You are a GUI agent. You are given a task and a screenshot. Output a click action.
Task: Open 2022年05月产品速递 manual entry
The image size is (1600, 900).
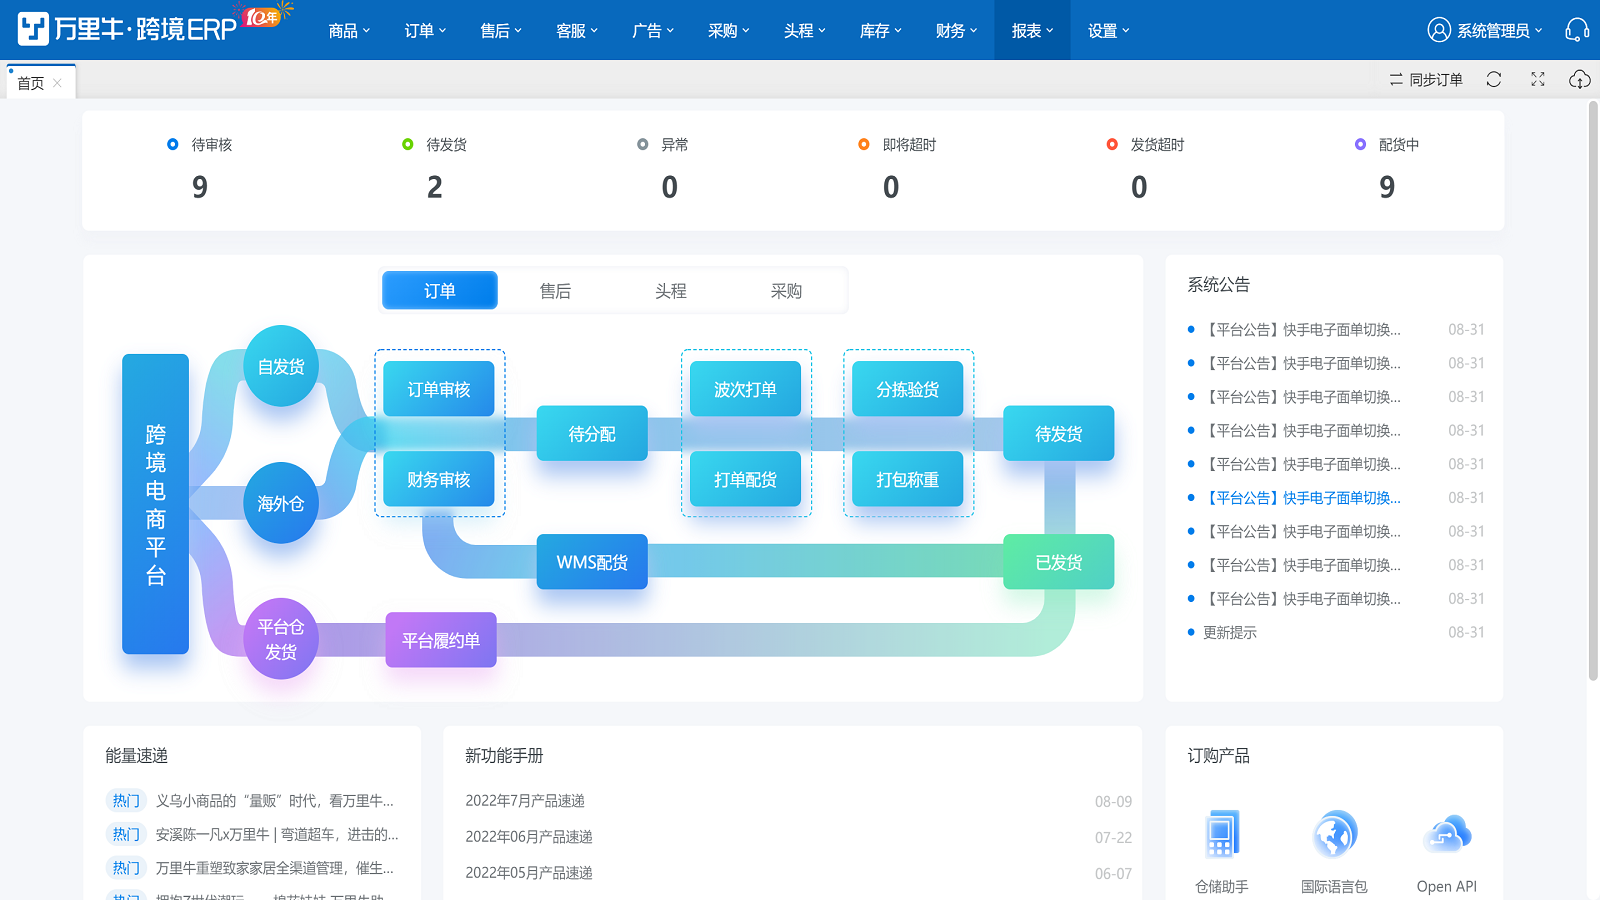click(x=529, y=872)
